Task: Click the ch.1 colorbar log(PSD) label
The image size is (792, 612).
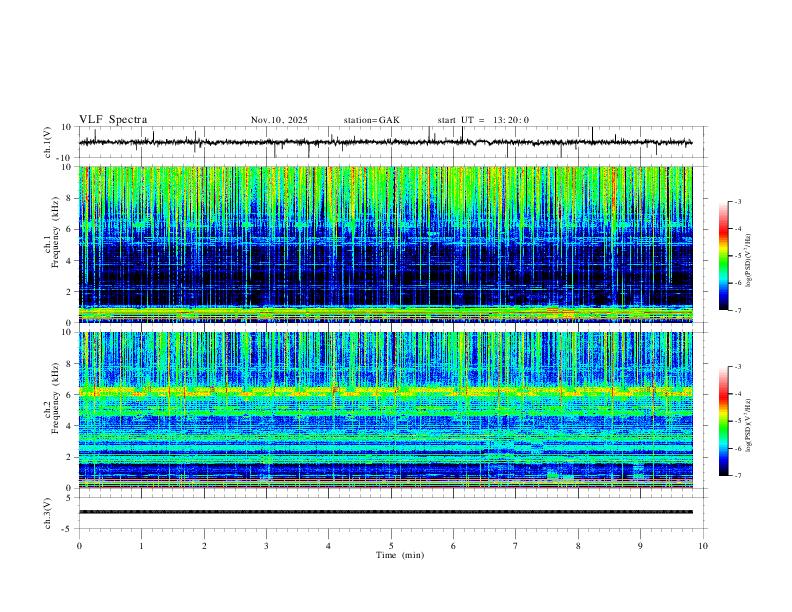Action: coord(749,260)
